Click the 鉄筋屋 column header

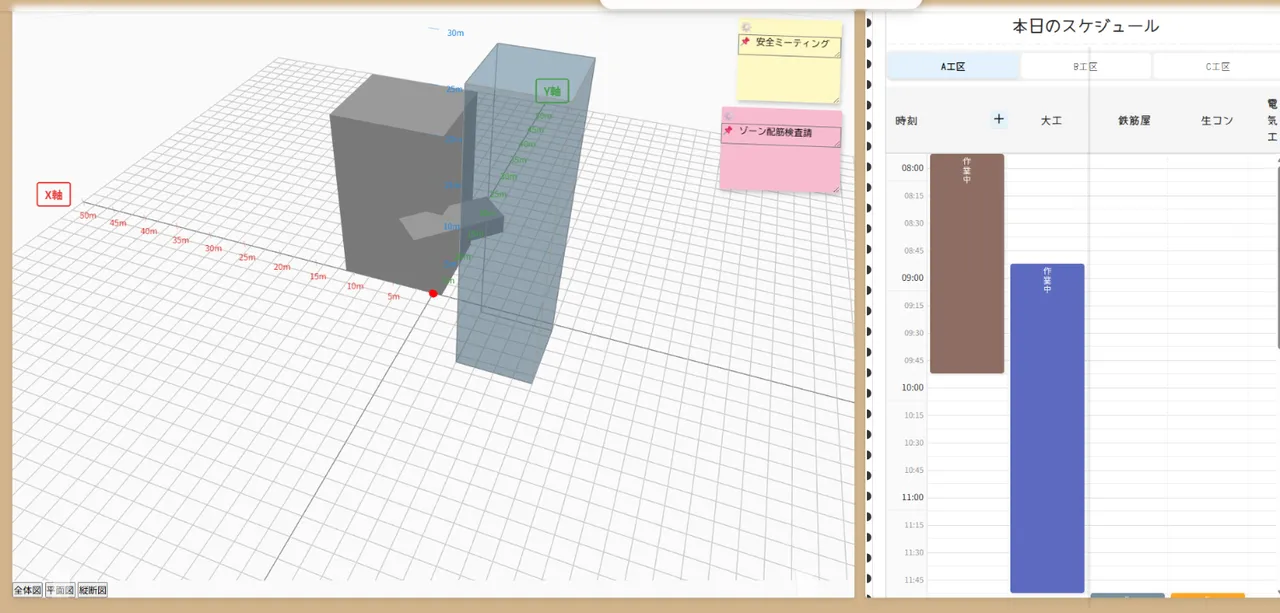click(1134, 120)
